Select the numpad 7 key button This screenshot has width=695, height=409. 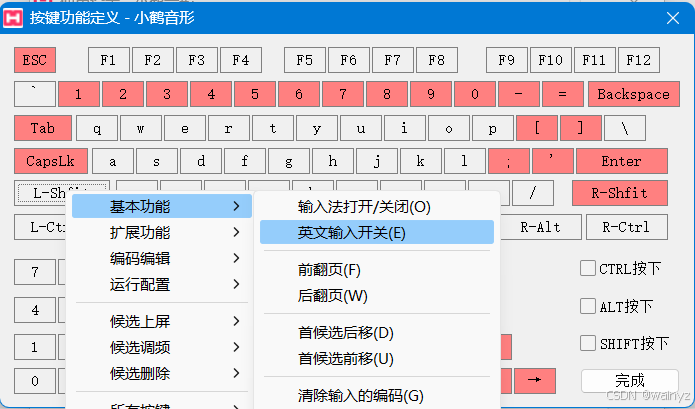(35, 272)
